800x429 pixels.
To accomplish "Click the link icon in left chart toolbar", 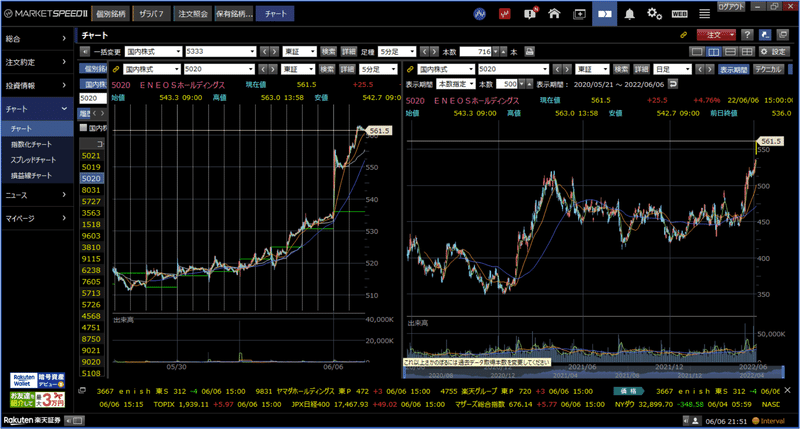I will (116, 69).
